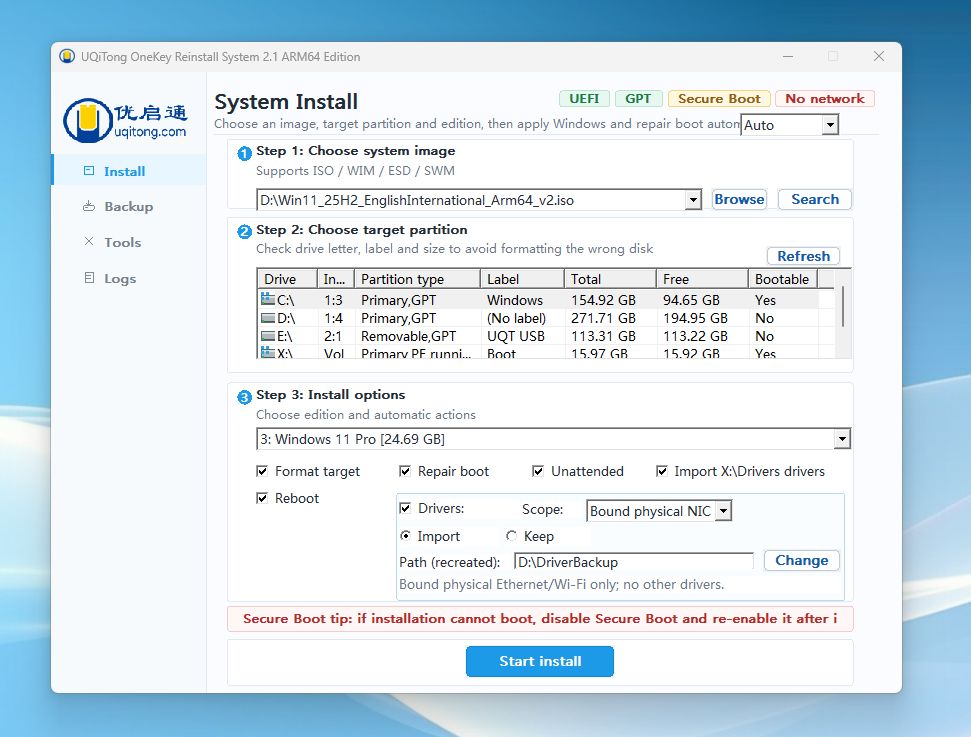Open the Windows edition dropdown
The image size is (971, 737).
[x=842, y=439]
